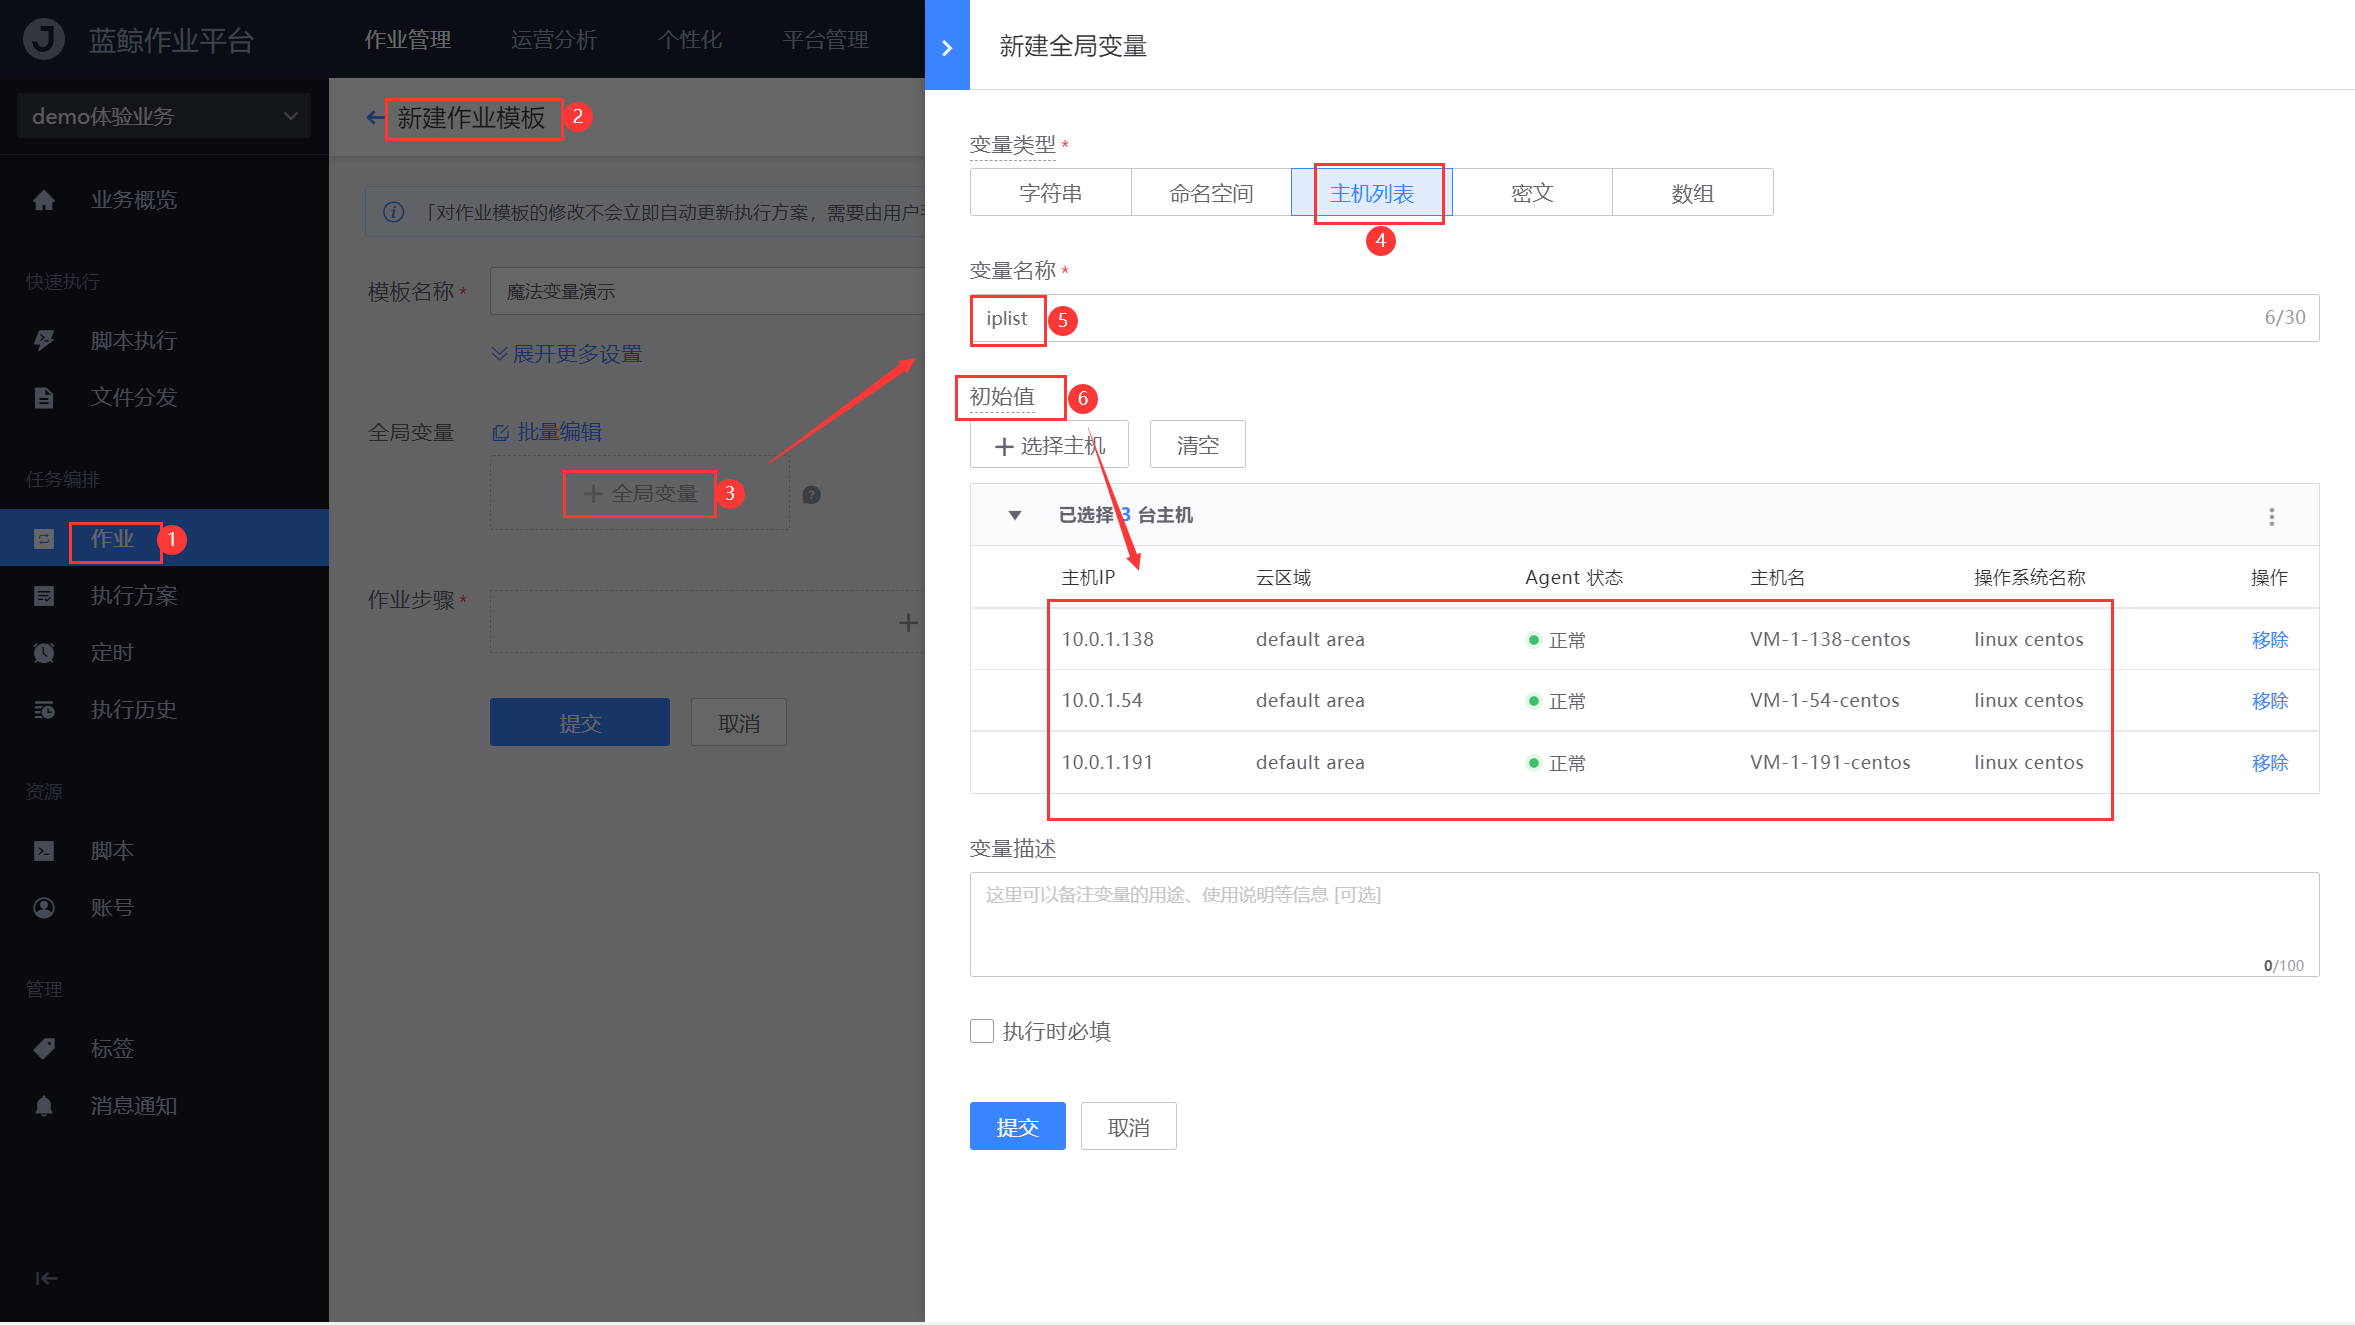This screenshot has height=1325, width=2355.
Task: Select the 密文 variable type tab
Action: pos(1532,192)
